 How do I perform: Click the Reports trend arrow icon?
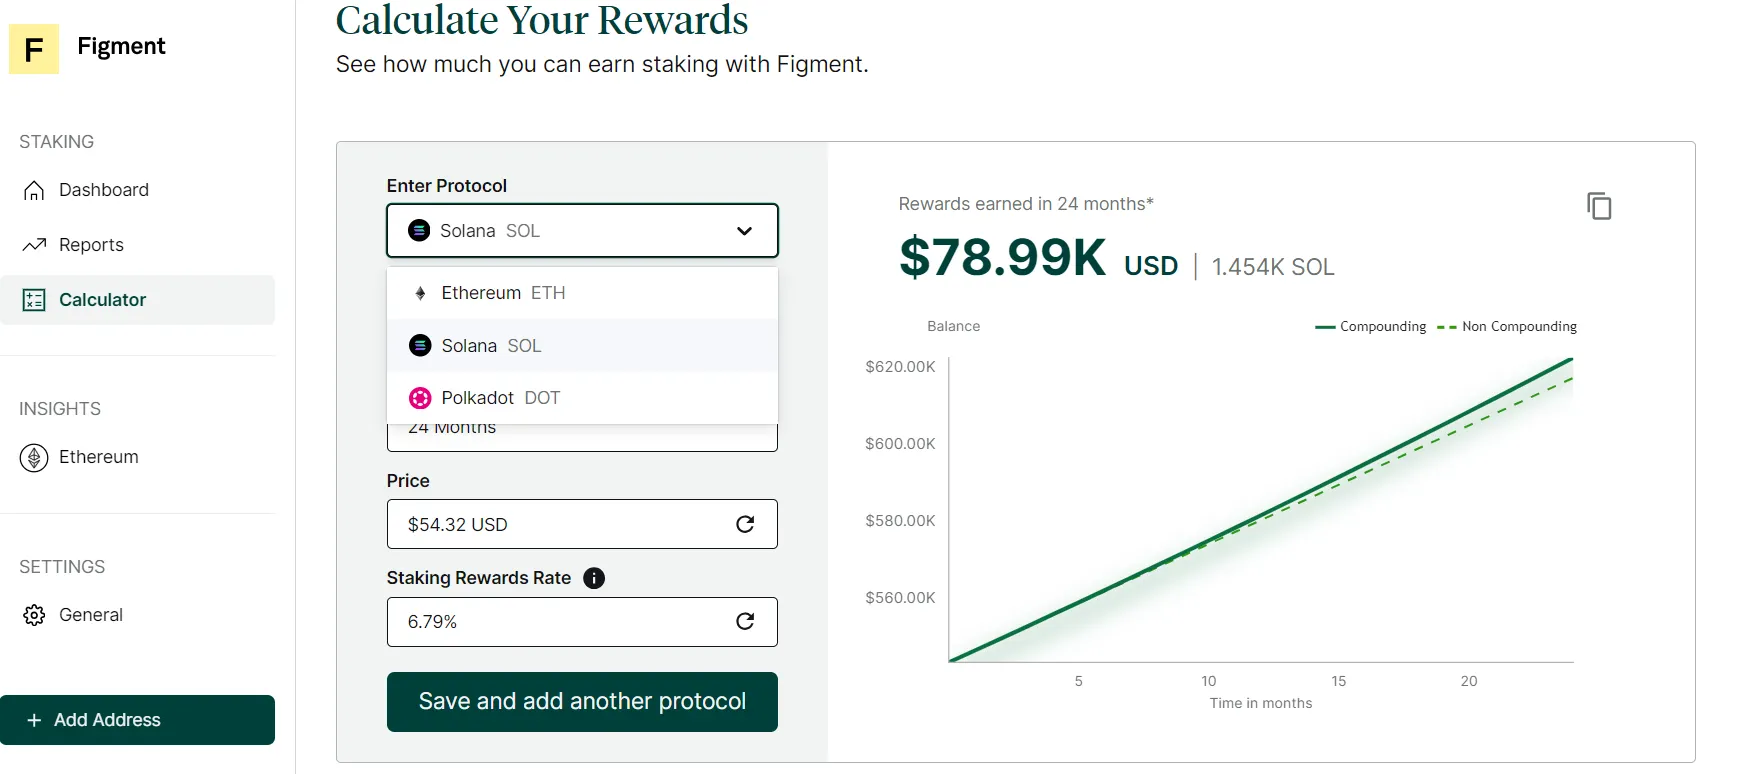pos(34,245)
